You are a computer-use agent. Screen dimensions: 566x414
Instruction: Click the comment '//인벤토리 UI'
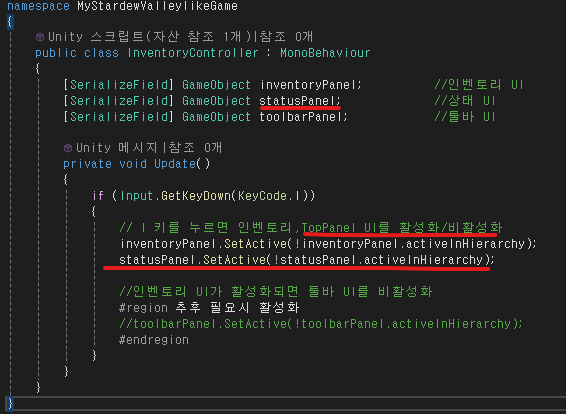479,85
